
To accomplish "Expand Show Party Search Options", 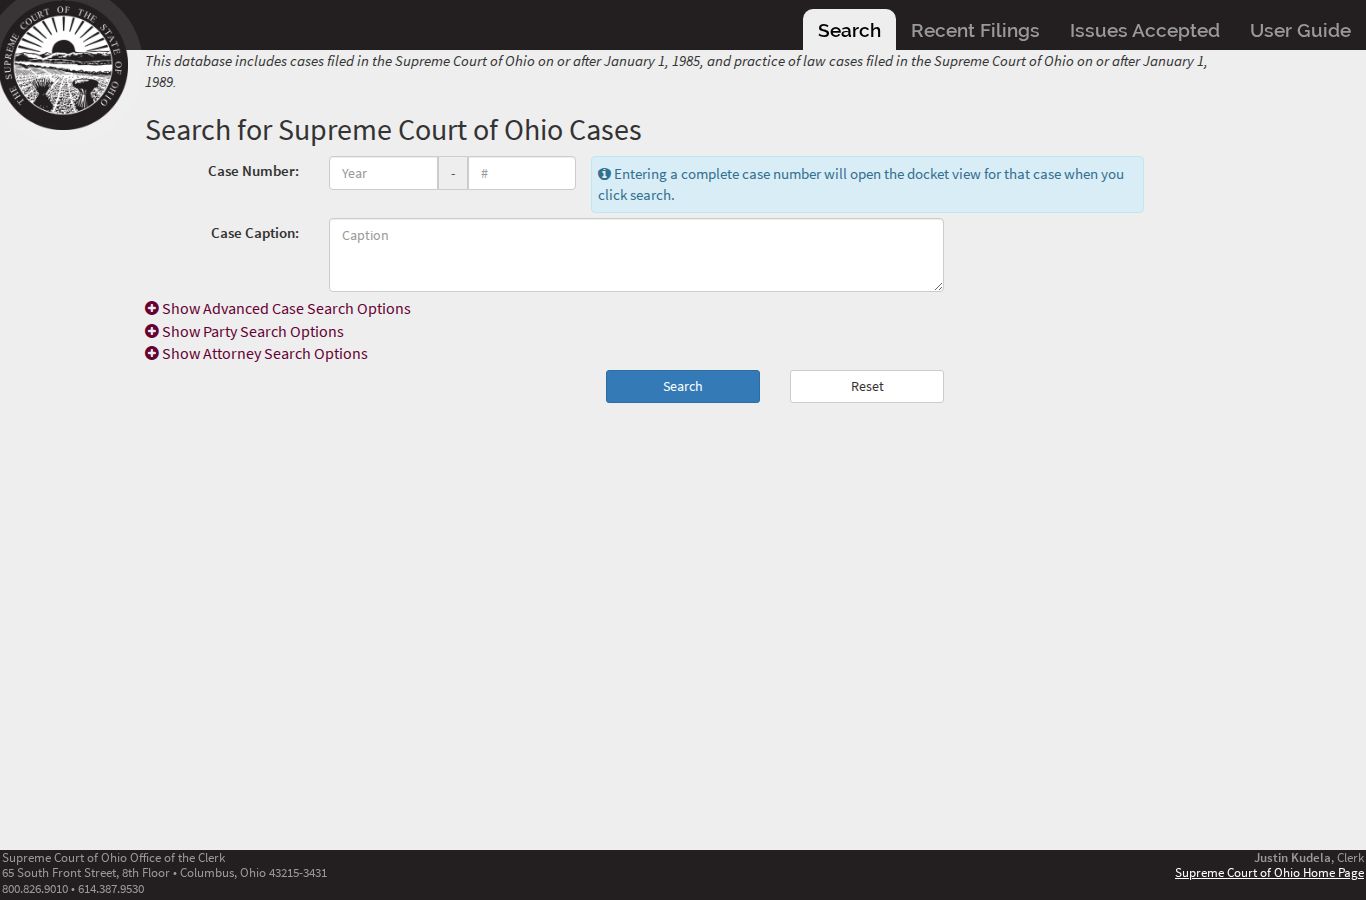I will (x=244, y=332).
